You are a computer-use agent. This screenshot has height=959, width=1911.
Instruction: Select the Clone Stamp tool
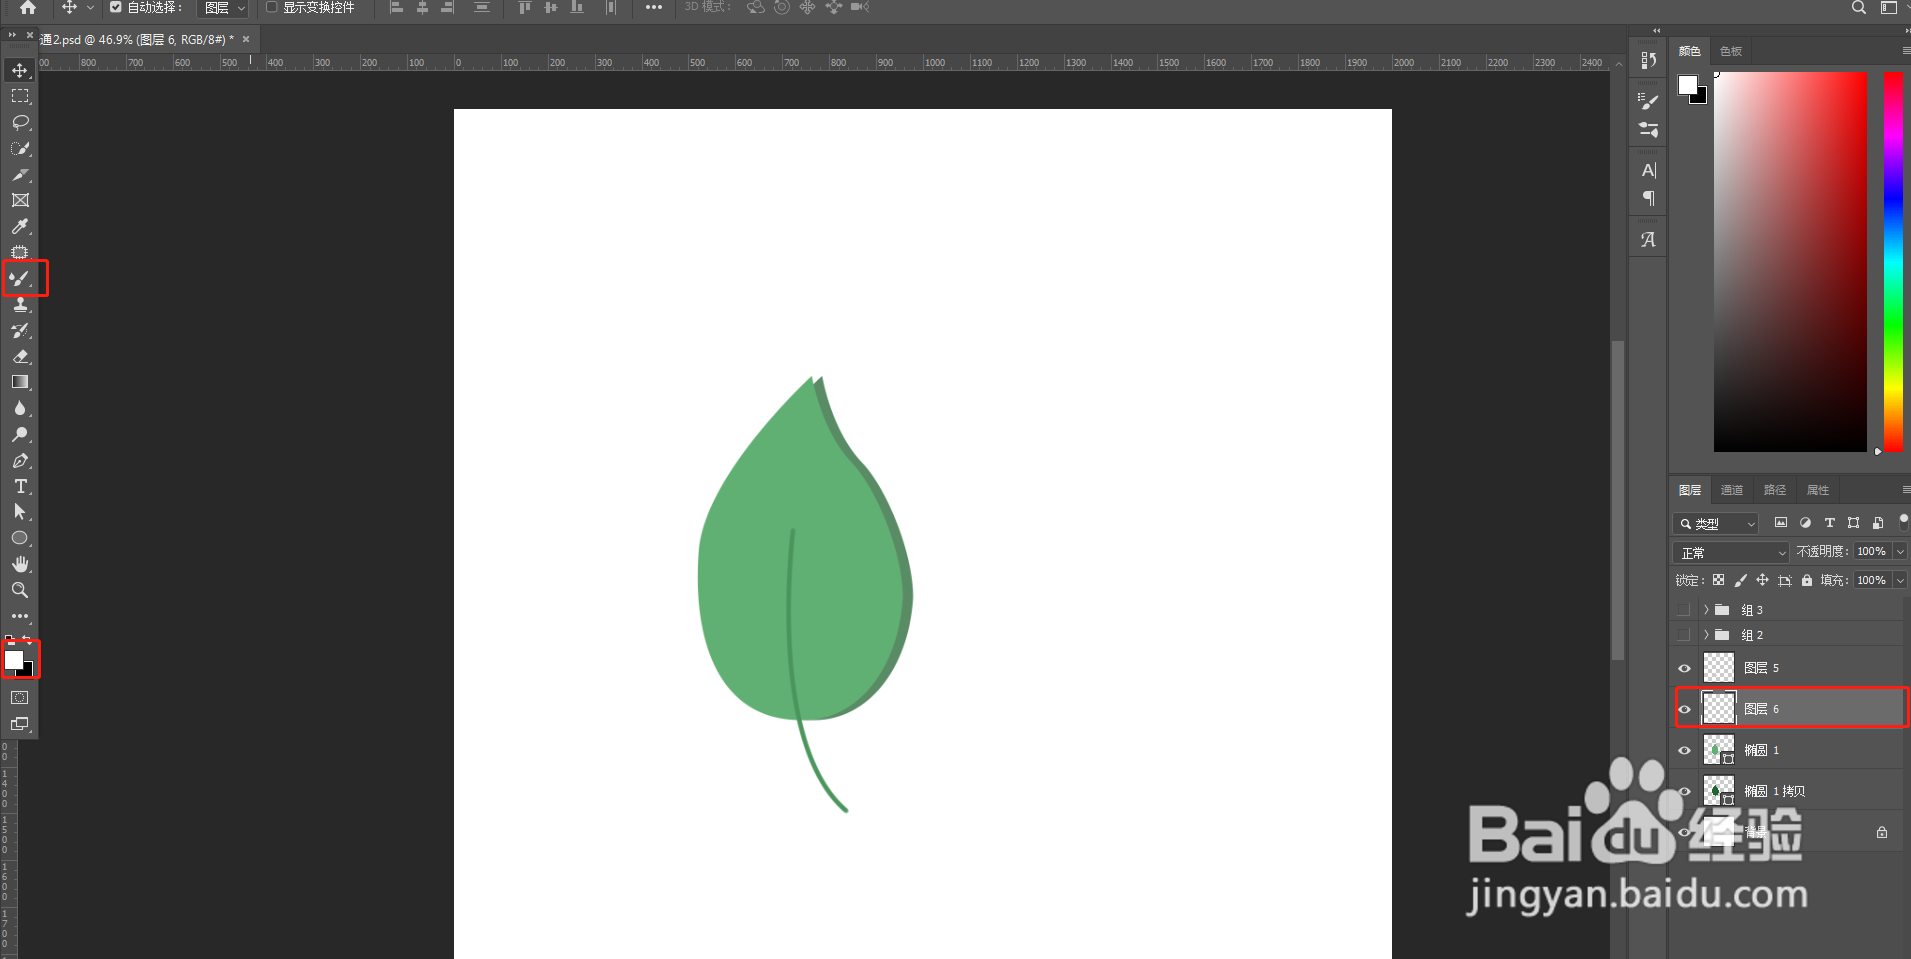tap(20, 304)
